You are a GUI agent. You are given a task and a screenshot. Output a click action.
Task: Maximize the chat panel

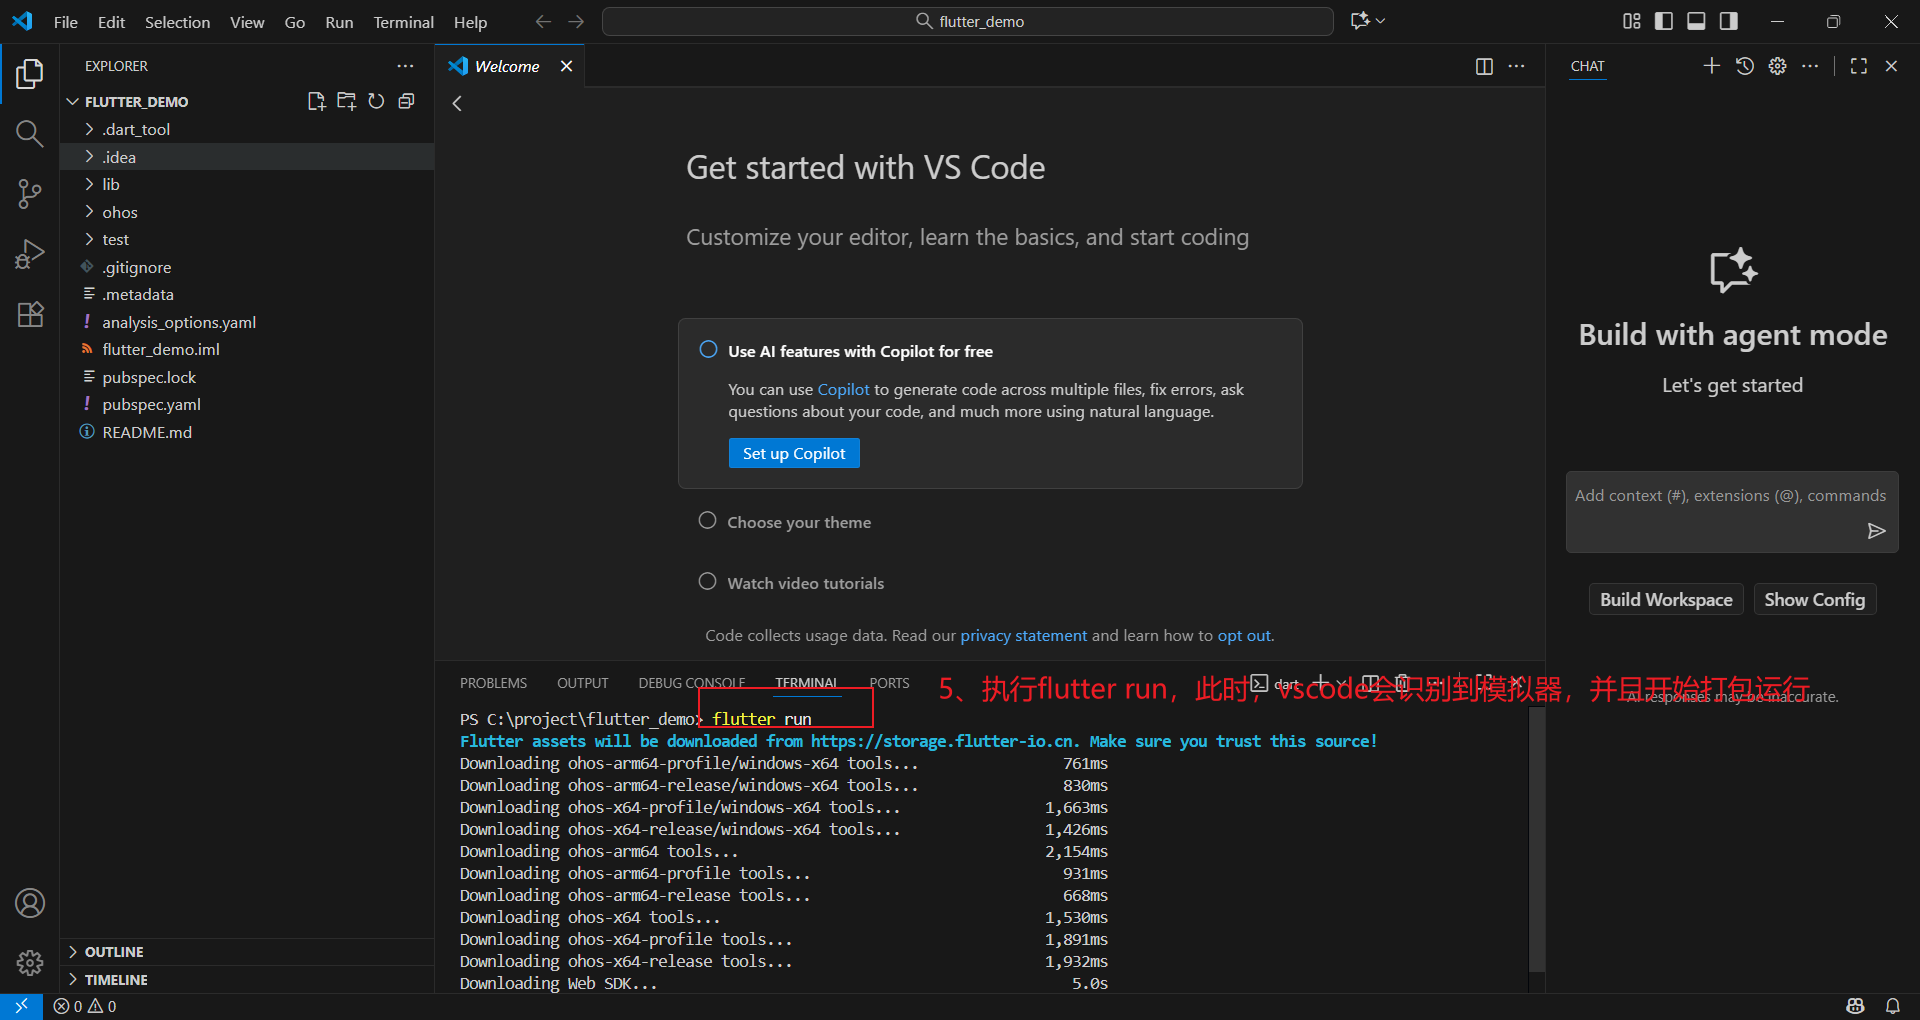tap(1859, 66)
